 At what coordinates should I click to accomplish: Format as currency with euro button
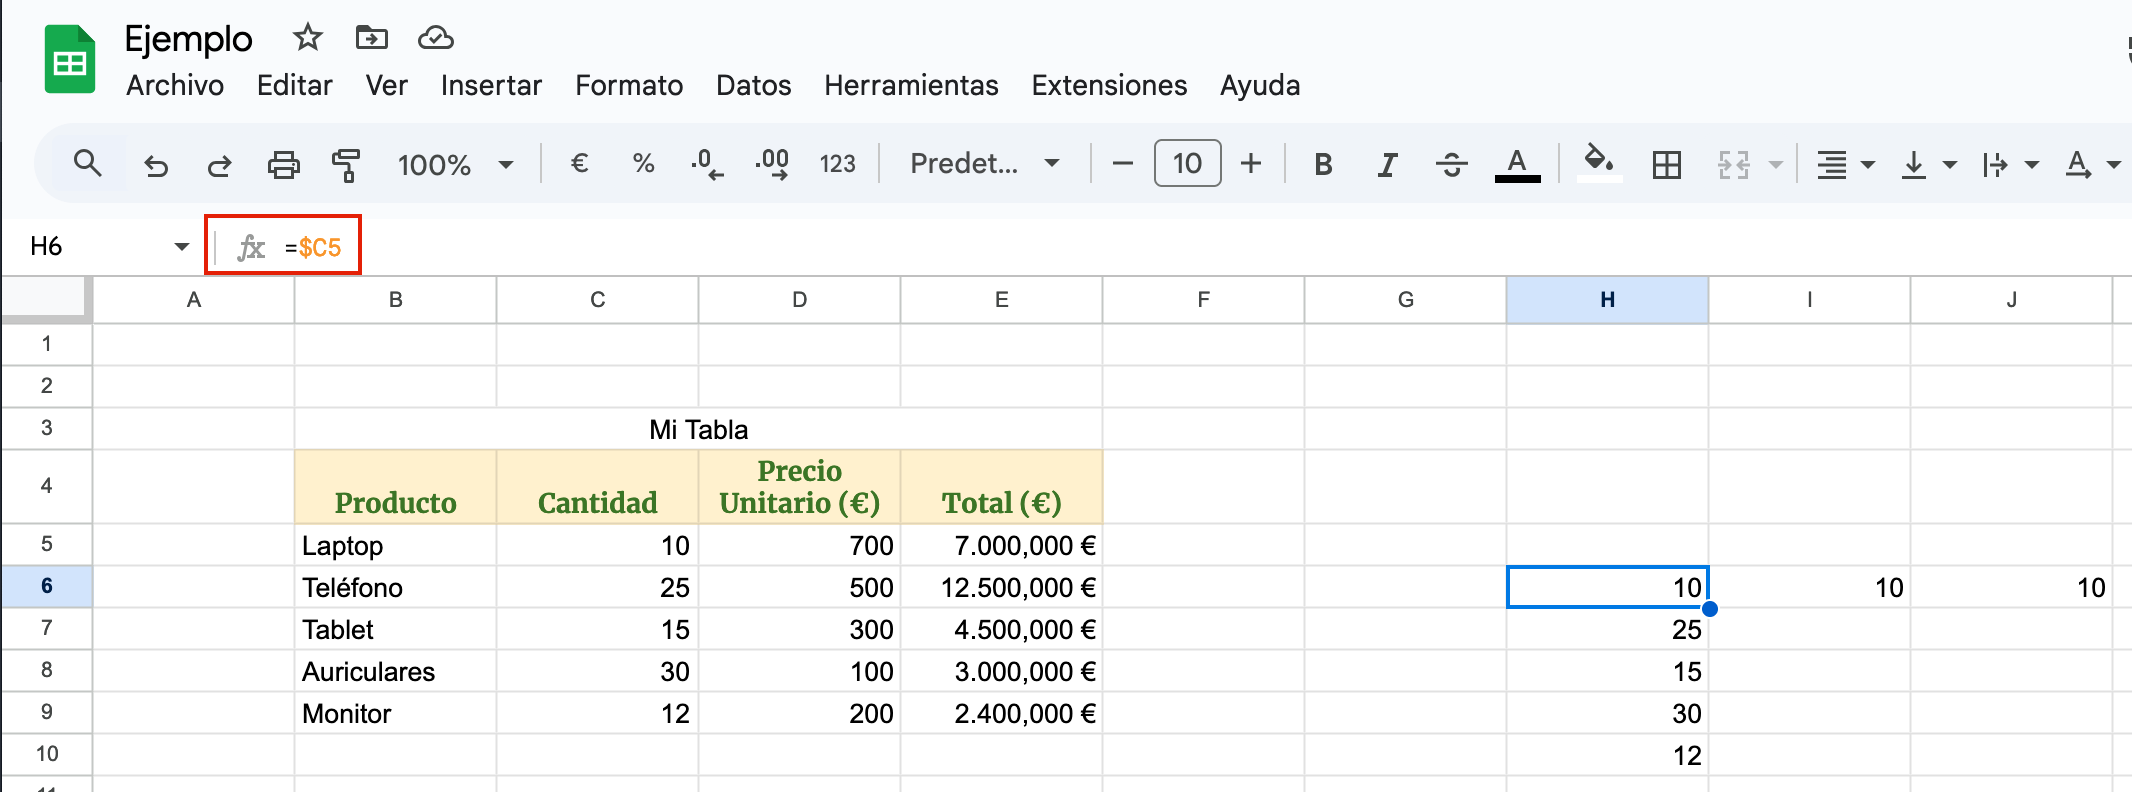click(x=579, y=164)
